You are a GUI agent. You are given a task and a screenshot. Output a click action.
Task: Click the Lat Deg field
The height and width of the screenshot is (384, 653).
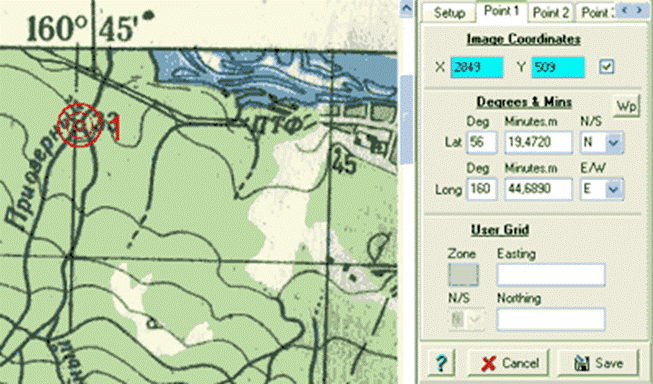482,142
